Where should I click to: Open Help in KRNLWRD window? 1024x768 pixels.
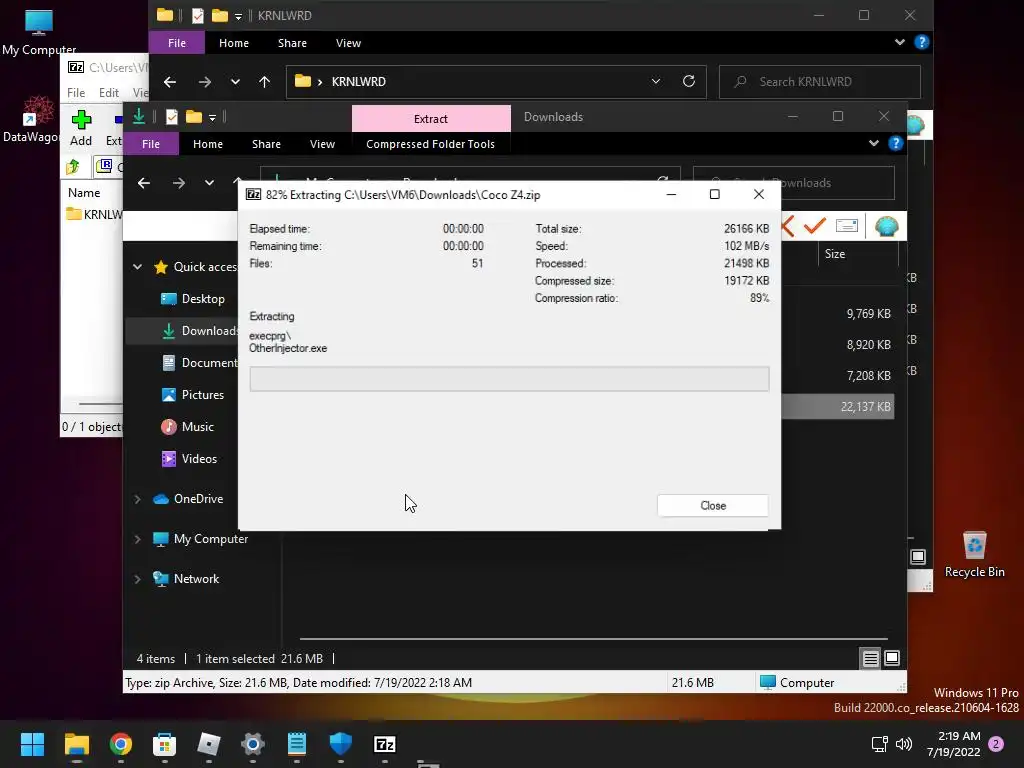pyautogui.click(x=921, y=42)
